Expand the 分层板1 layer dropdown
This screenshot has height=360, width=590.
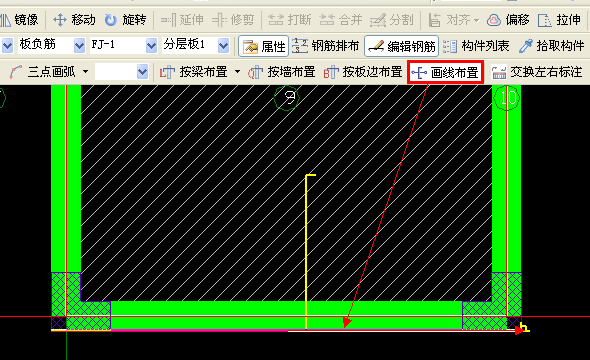click(224, 46)
